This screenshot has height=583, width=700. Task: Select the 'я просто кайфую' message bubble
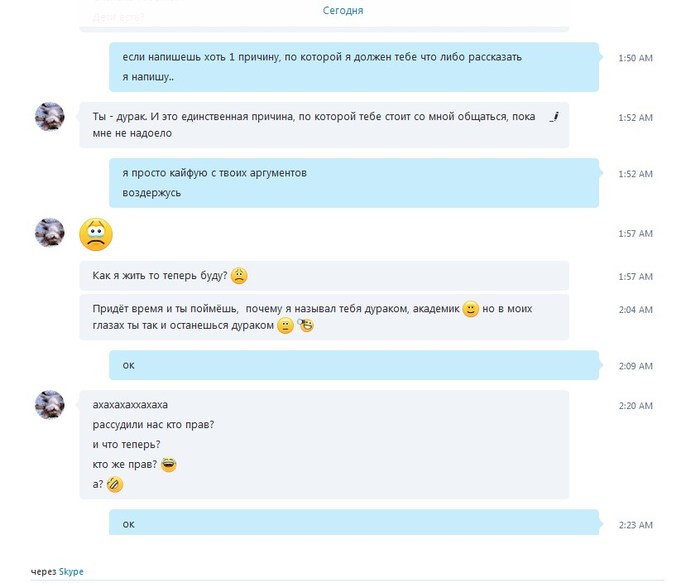click(354, 183)
